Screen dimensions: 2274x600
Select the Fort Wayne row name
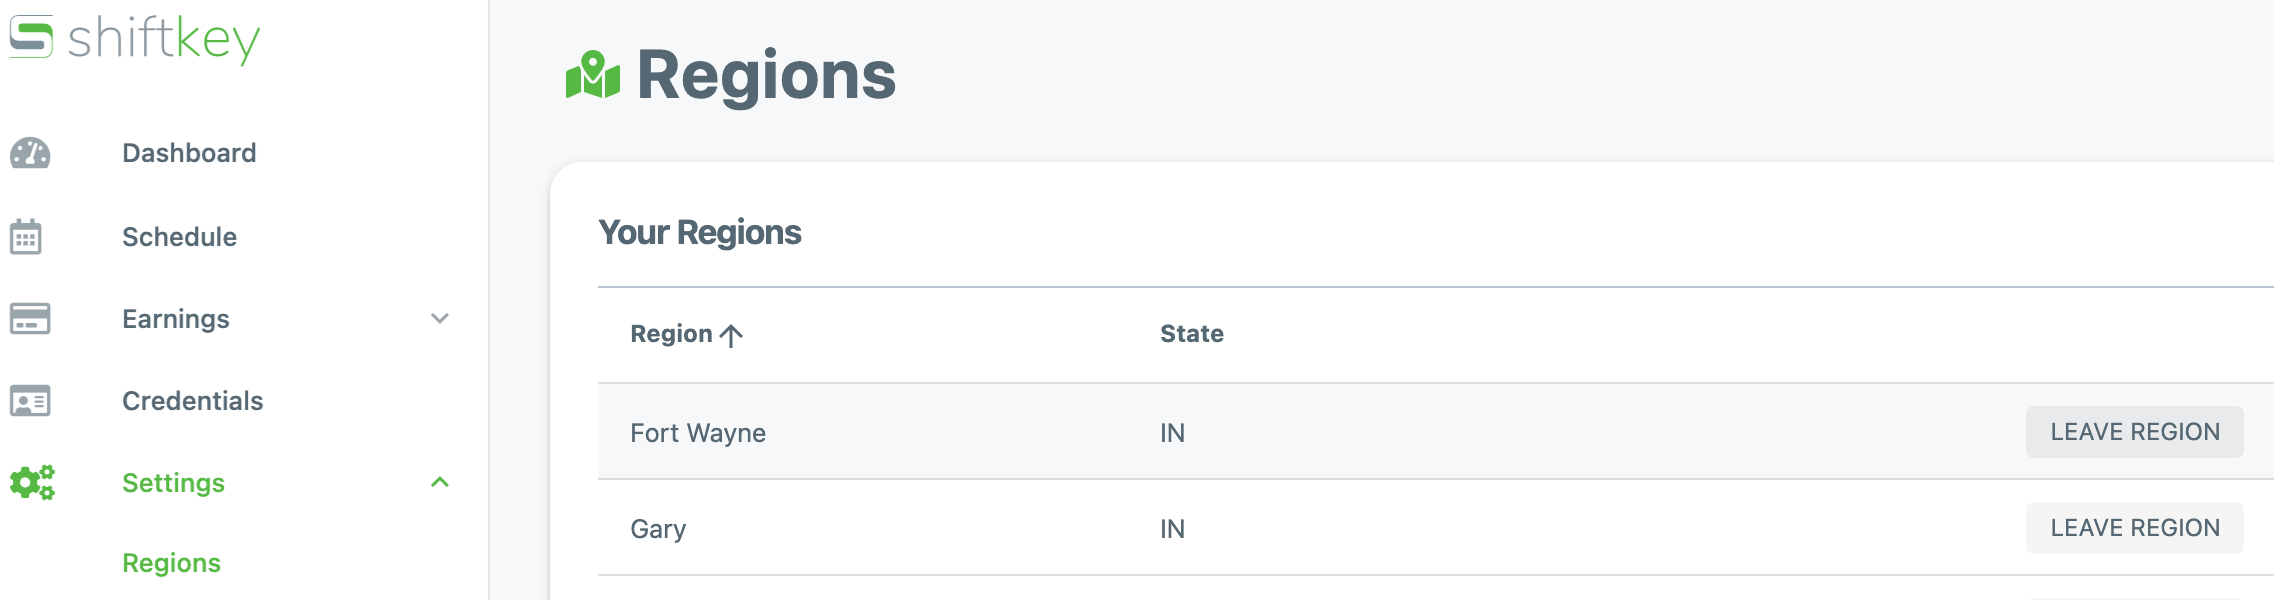pyautogui.click(x=698, y=433)
